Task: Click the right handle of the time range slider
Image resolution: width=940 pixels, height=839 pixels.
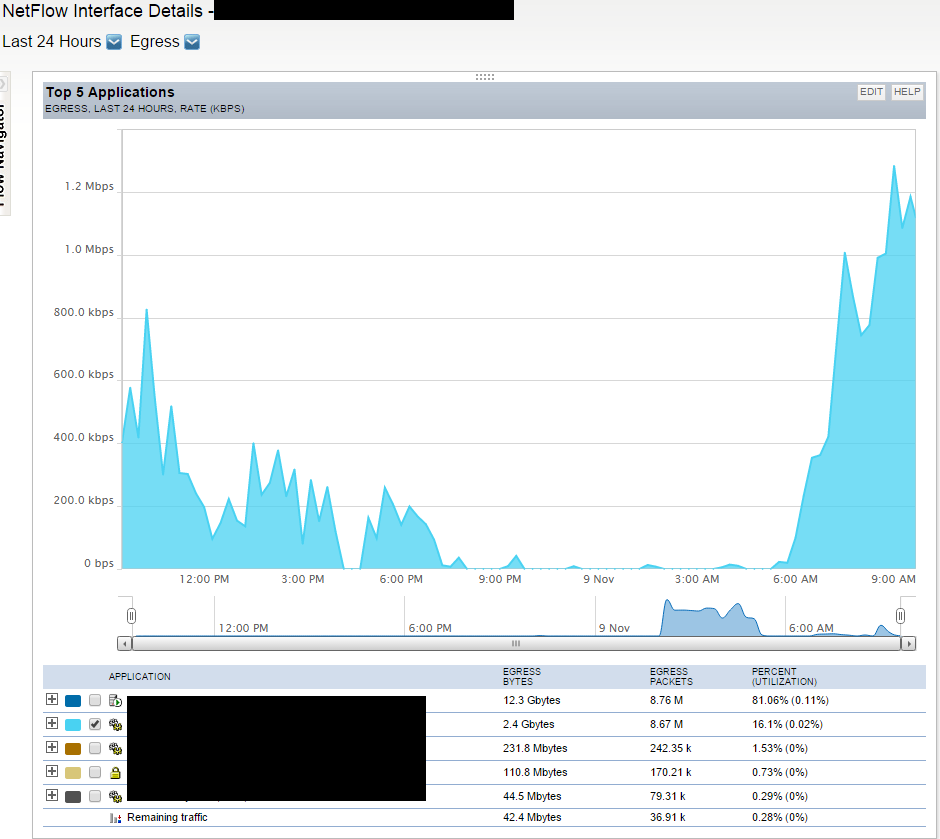Action: tap(900, 615)
